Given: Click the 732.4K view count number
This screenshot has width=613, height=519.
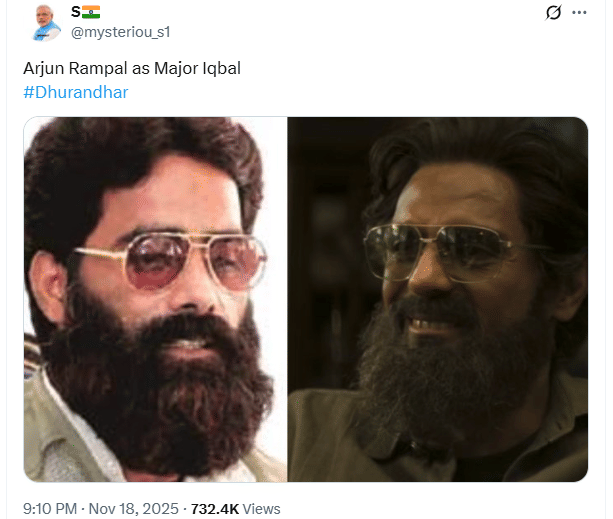Looking at the screenshot, I should coord(215,509).
